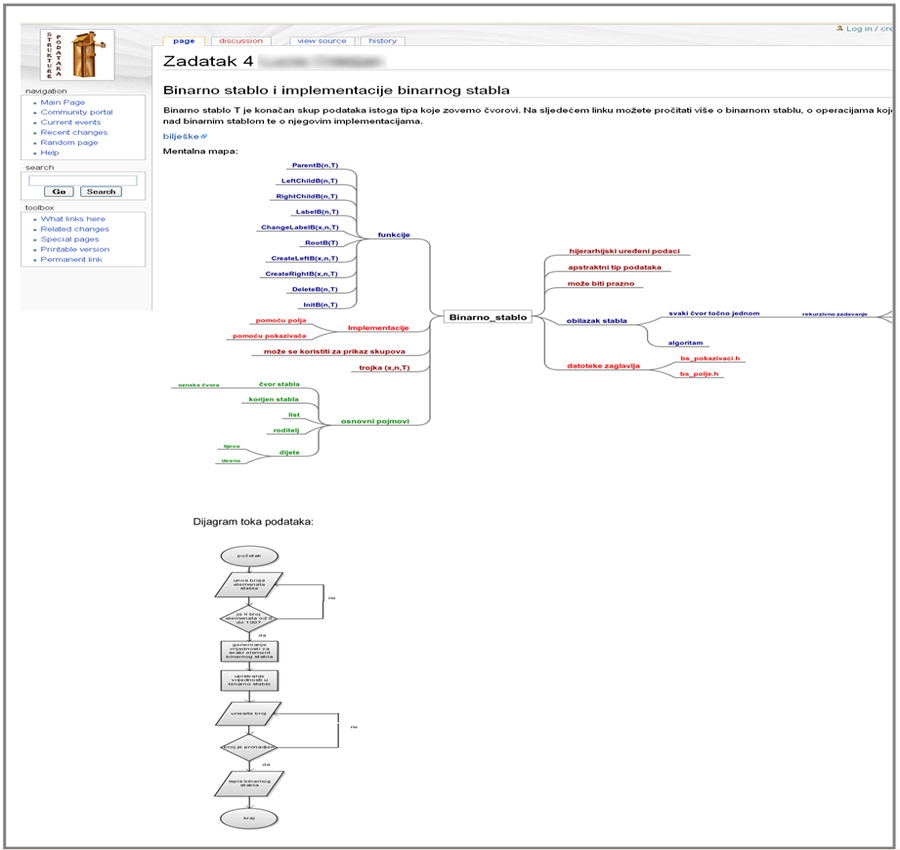The height and width of the screenshot is (850, 900).
Task: Click the Log in / create account link
Action: coord(869,28)
